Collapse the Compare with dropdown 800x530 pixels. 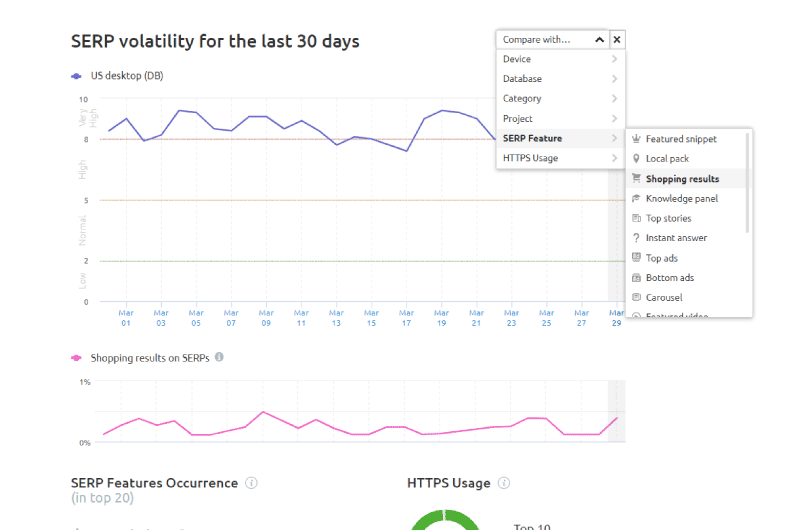(599, 39)
